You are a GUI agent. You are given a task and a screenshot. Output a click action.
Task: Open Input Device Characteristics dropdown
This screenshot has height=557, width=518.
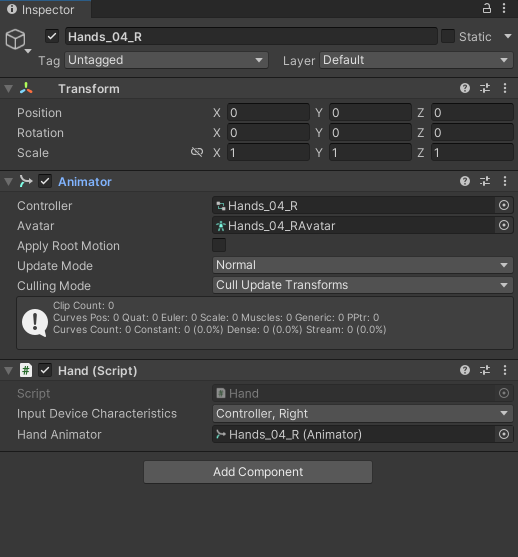pos(363,413)
